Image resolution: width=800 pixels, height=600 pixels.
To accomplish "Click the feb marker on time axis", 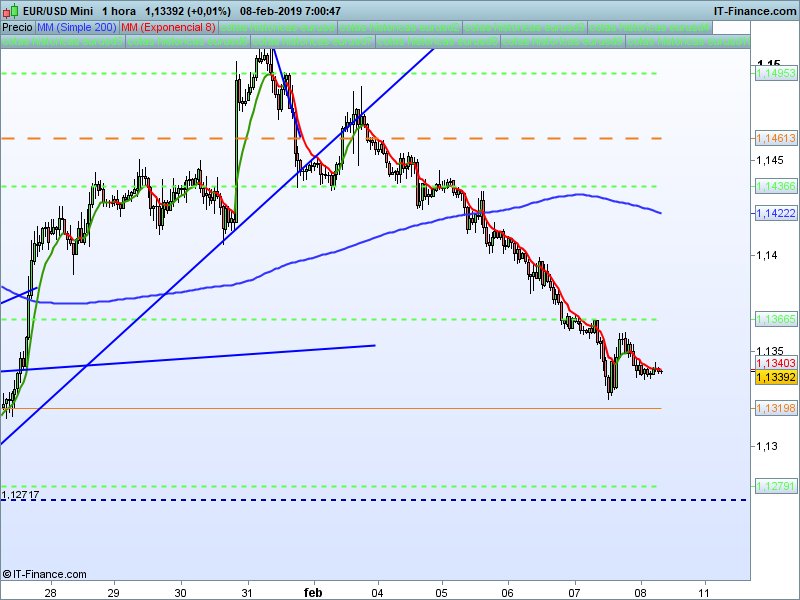I will click(314, 591).
